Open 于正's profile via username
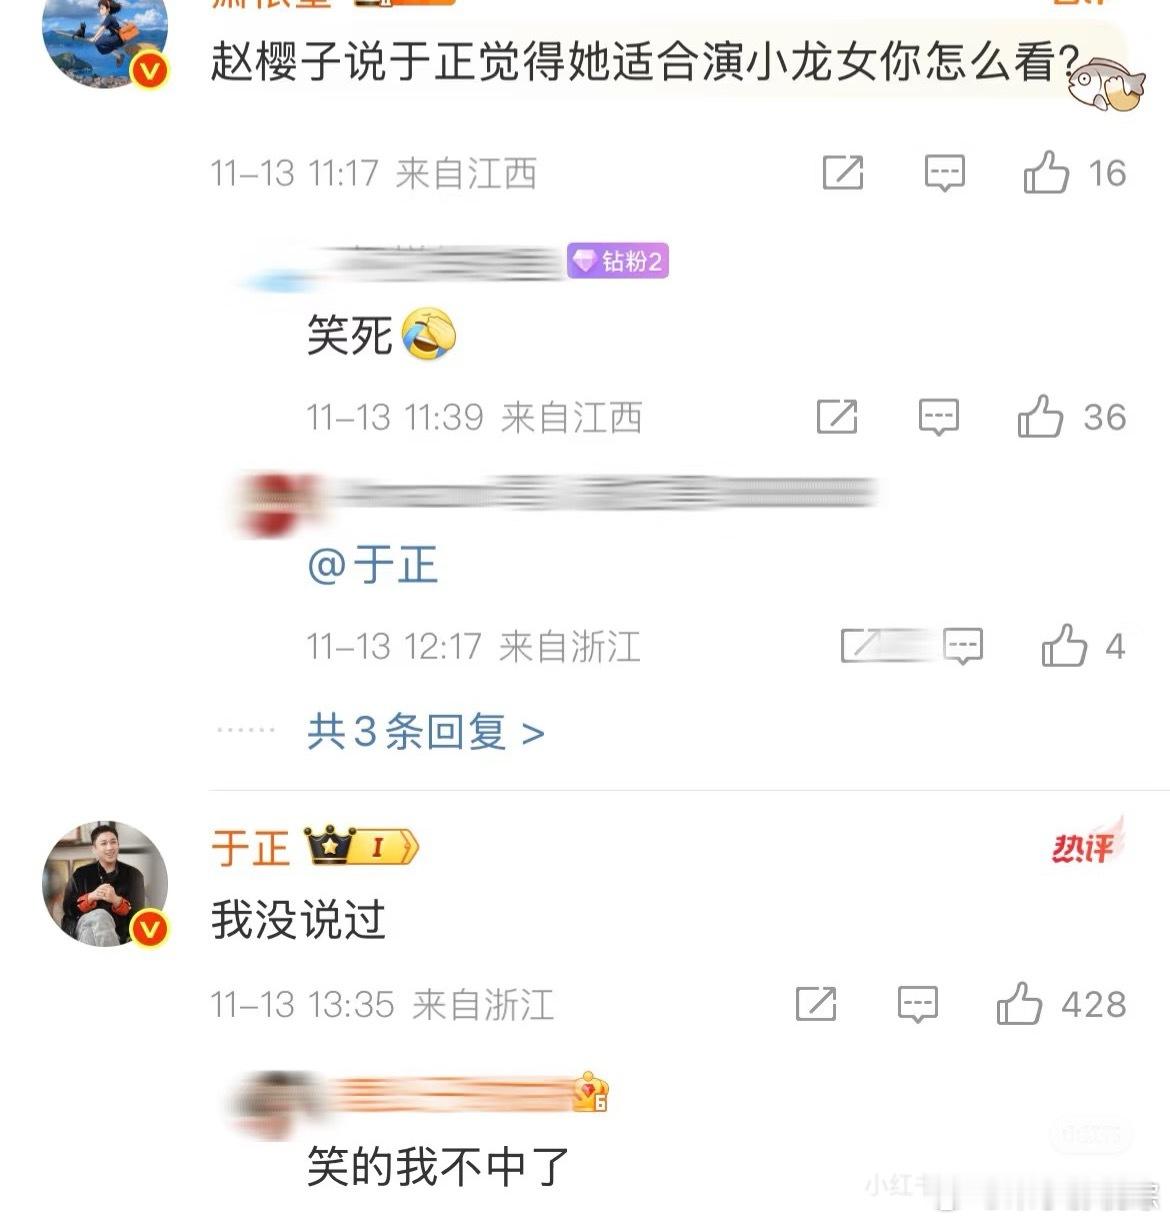The width and height of the screenshot is (1170, 1223). pyautogui.click(x=250, y=848)
